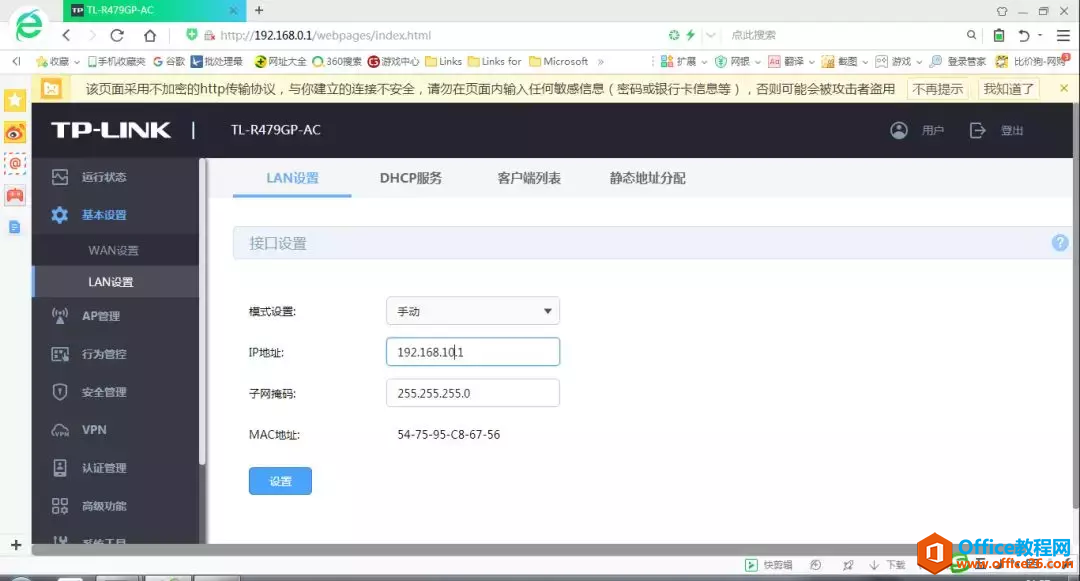
Task: Open a new browser tab
Action: coord(259,10)
